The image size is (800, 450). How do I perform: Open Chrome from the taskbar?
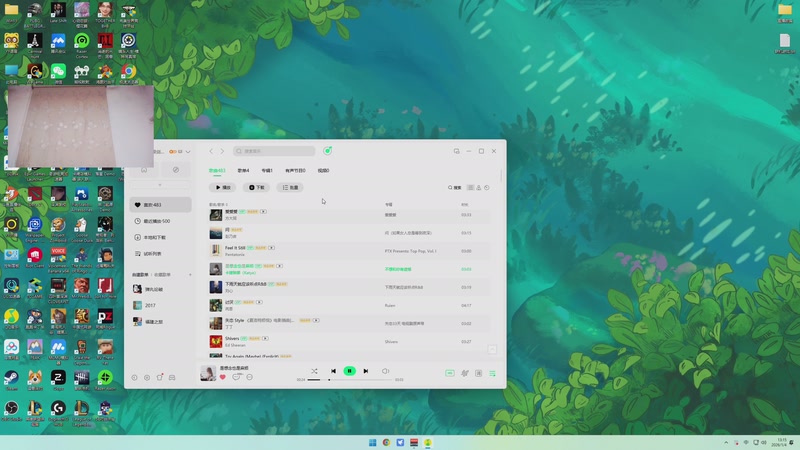tap(386, 442)
